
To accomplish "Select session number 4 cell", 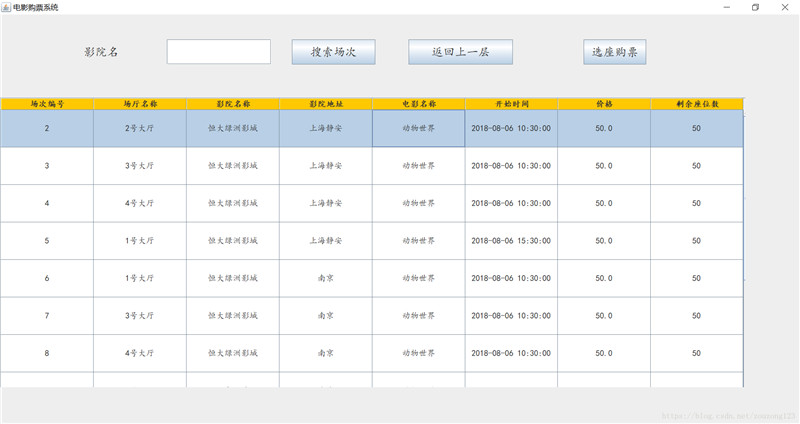I will coord(47,203).
